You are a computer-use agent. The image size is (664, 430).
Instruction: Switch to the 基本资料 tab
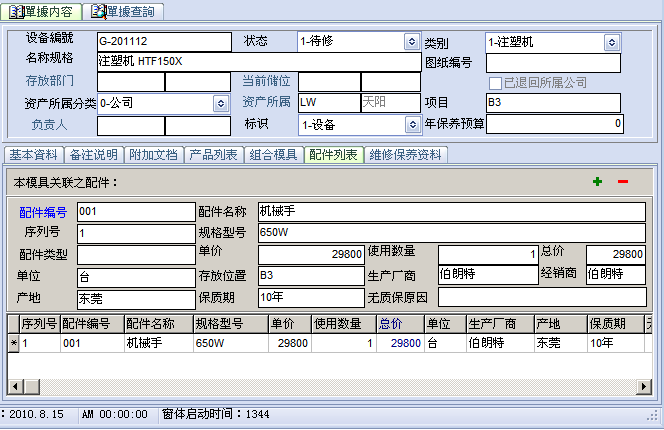(x=33, y=155)
